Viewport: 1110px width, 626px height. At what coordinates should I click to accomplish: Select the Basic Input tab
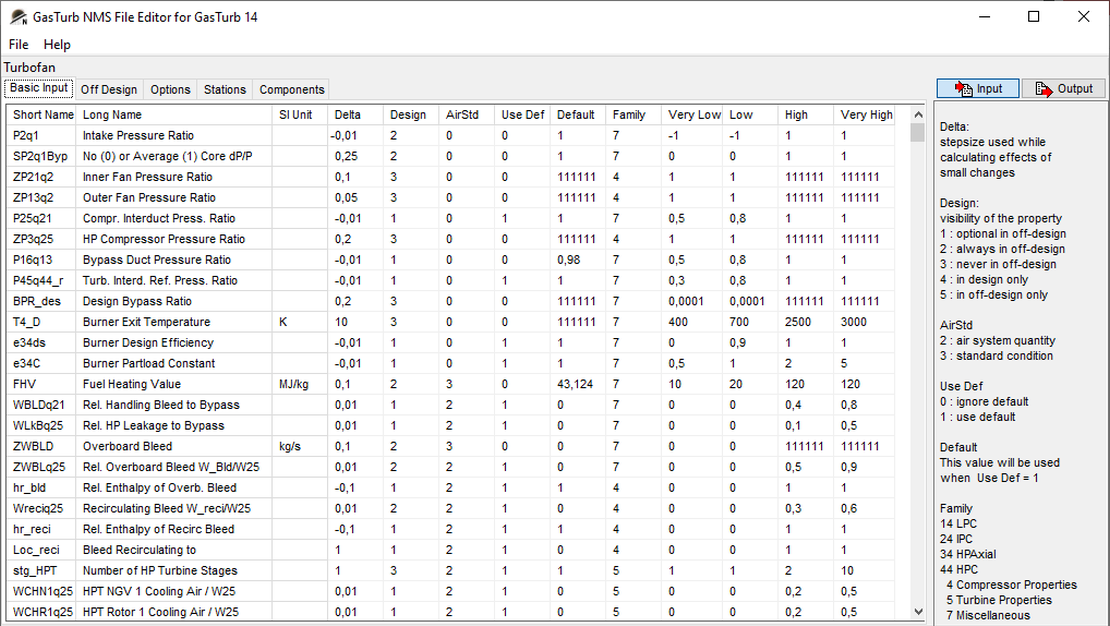click(39, 88)
